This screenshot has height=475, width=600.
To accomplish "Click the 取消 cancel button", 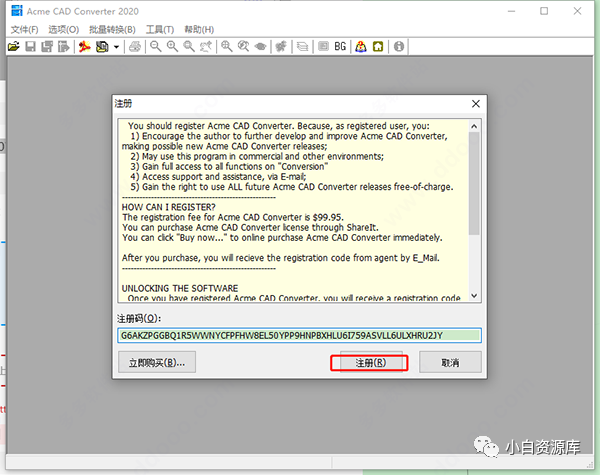I will 450,362.
